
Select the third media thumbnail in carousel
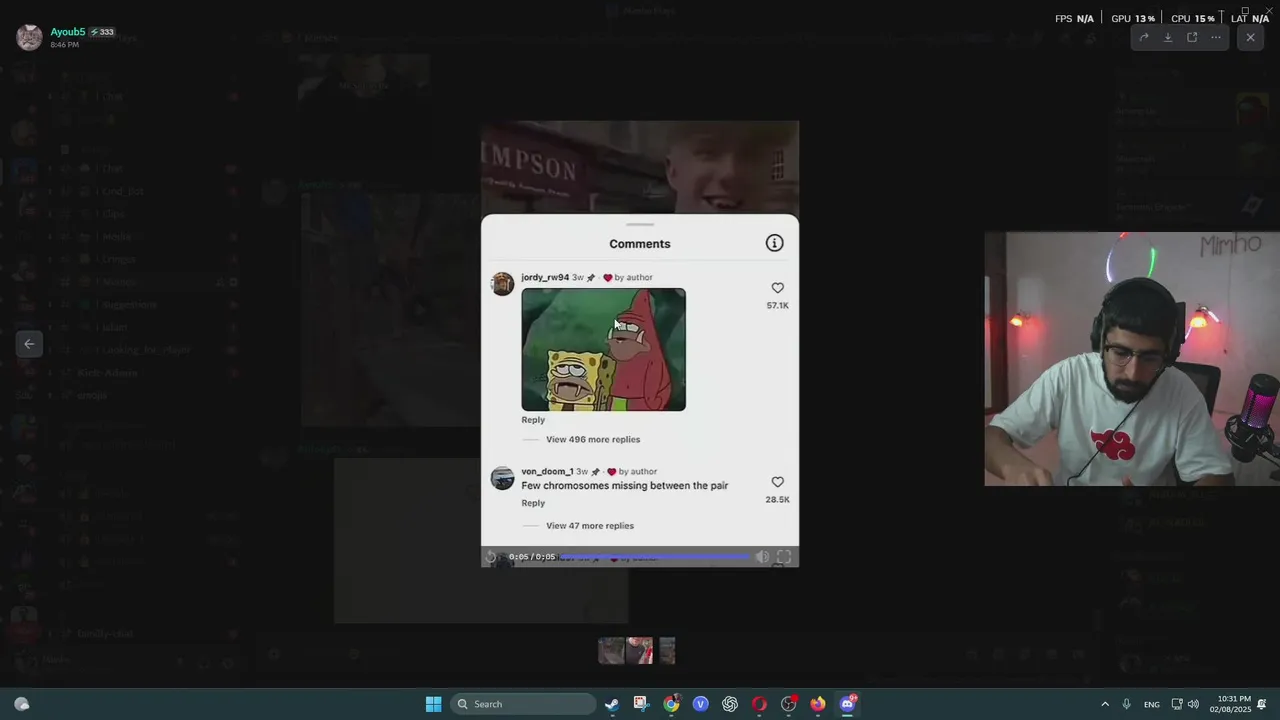point(667,651)
